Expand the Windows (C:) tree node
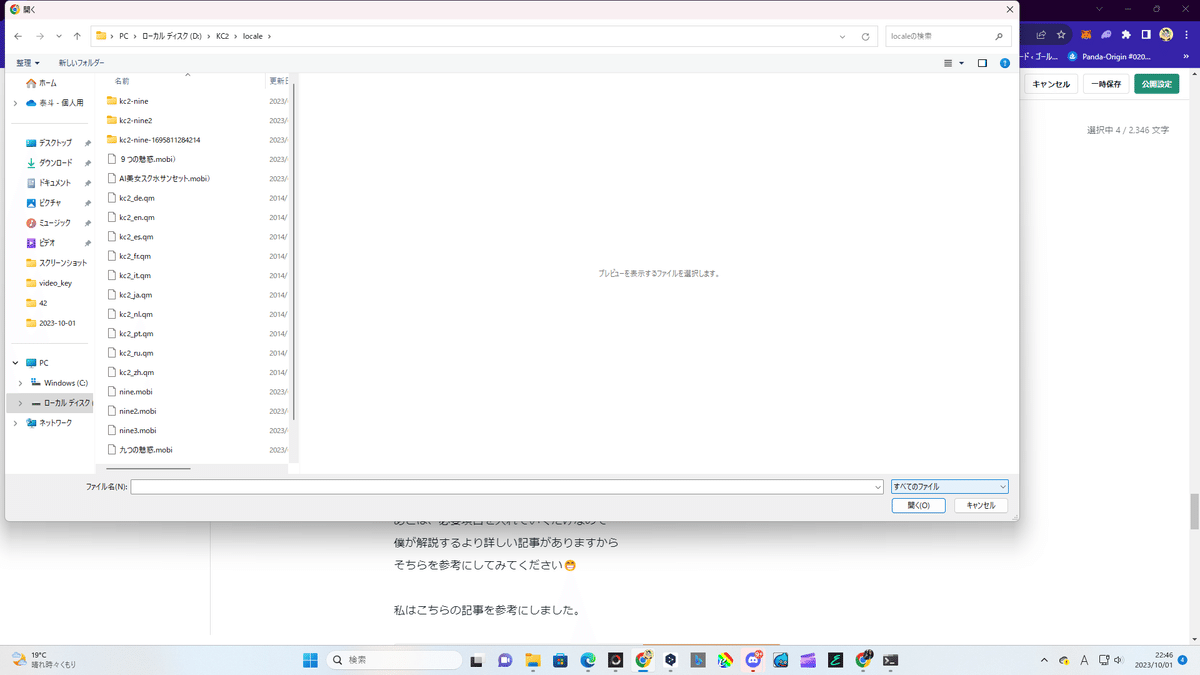 coord(20,383)
